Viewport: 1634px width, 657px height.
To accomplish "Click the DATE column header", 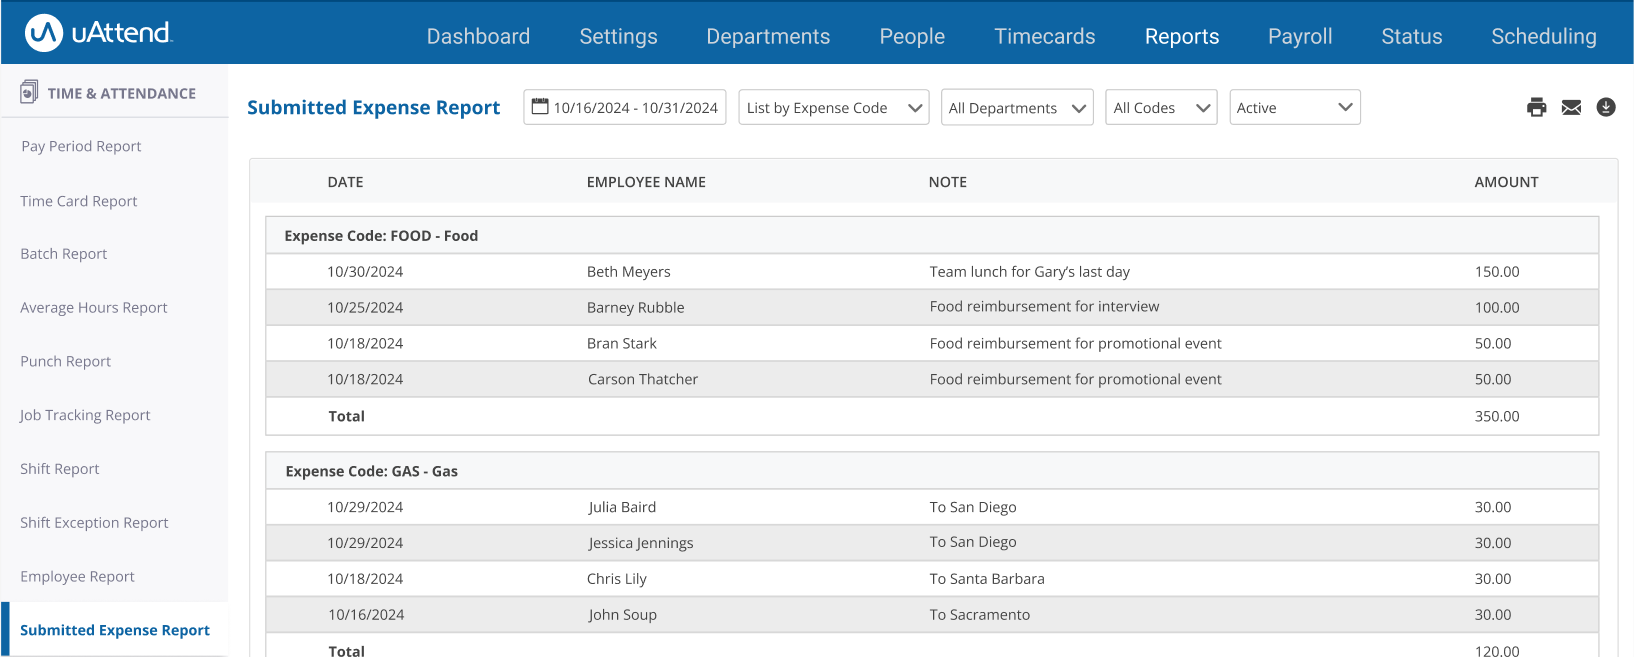I will click(x=345, y=182).
